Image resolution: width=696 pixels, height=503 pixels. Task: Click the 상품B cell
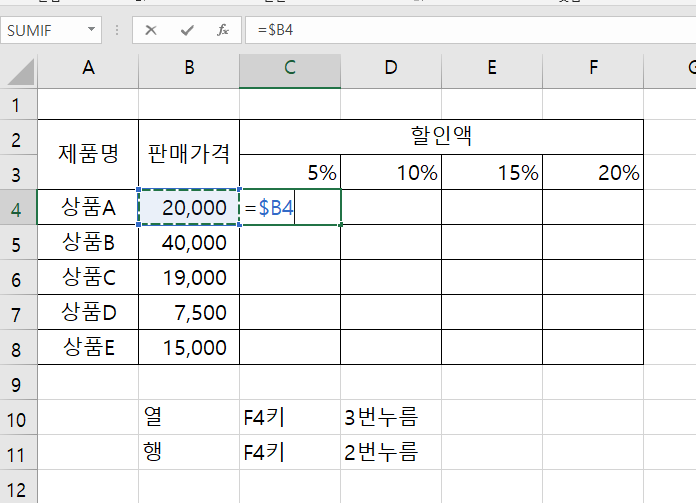(88, 242)
